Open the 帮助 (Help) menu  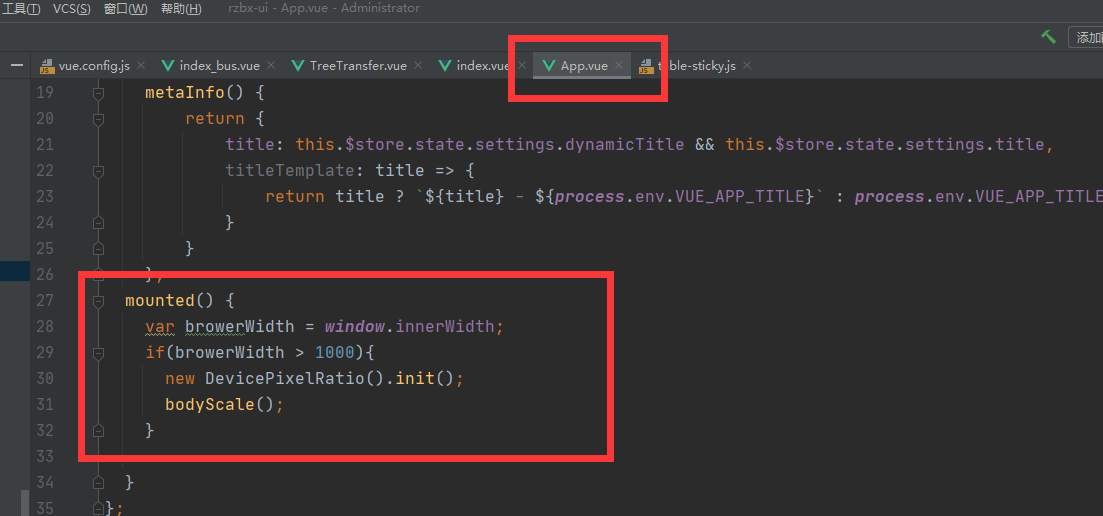click(x=179, y=9)
